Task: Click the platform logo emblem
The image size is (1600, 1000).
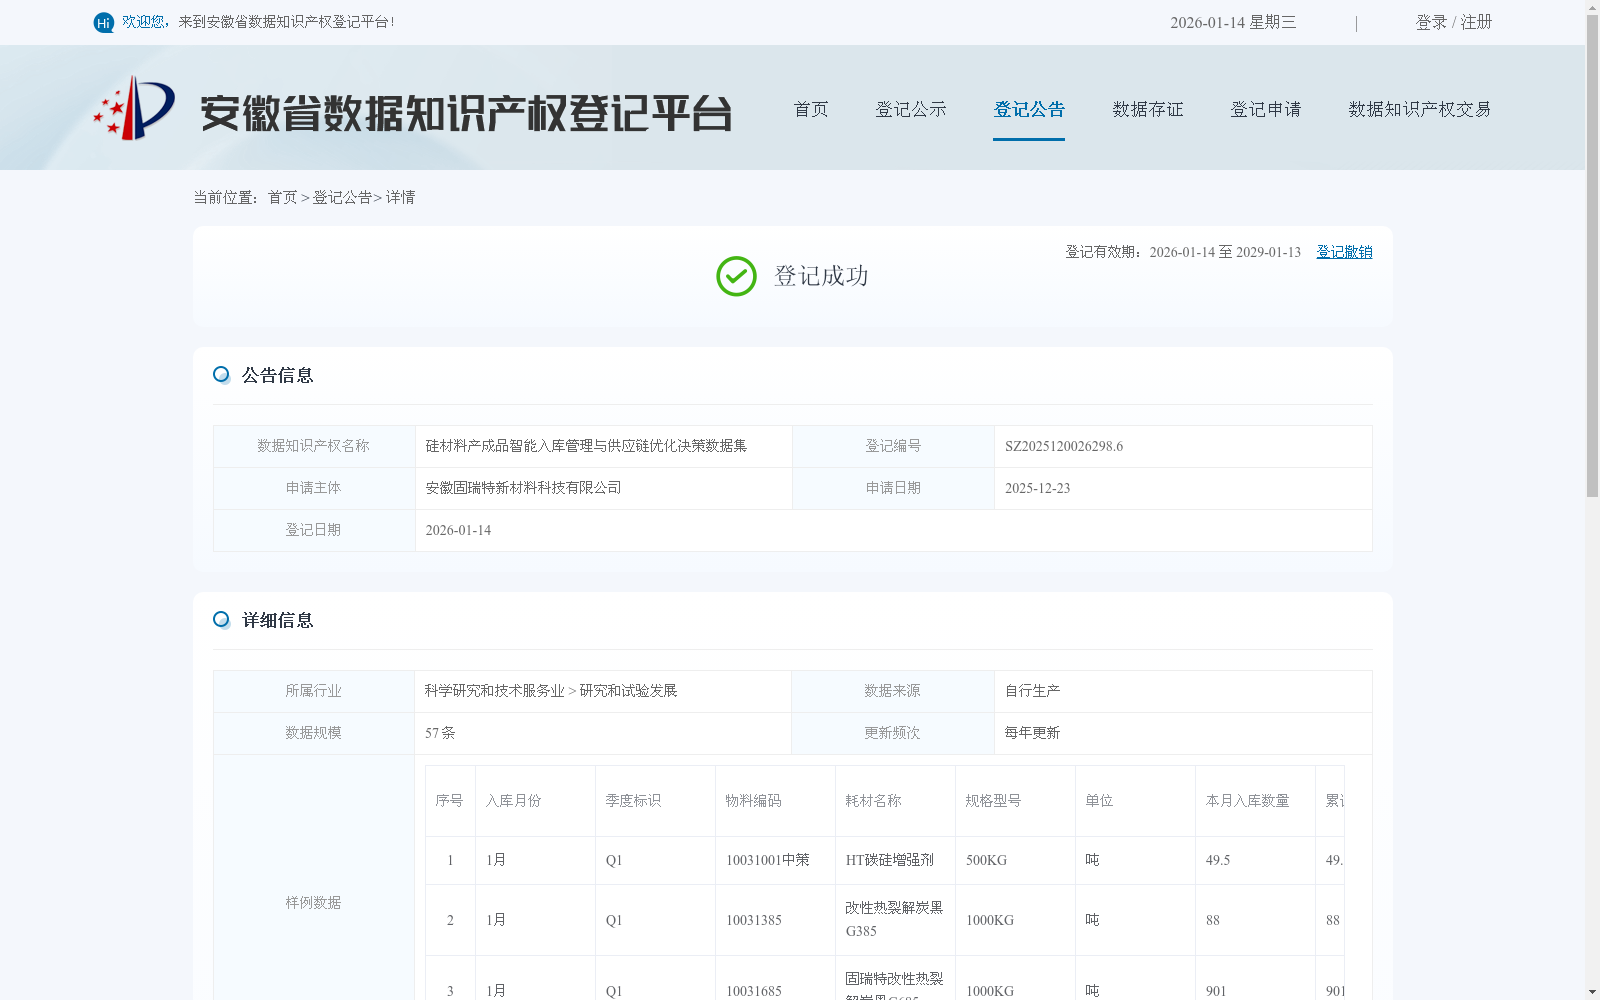Action: click(x=134, y=108)
